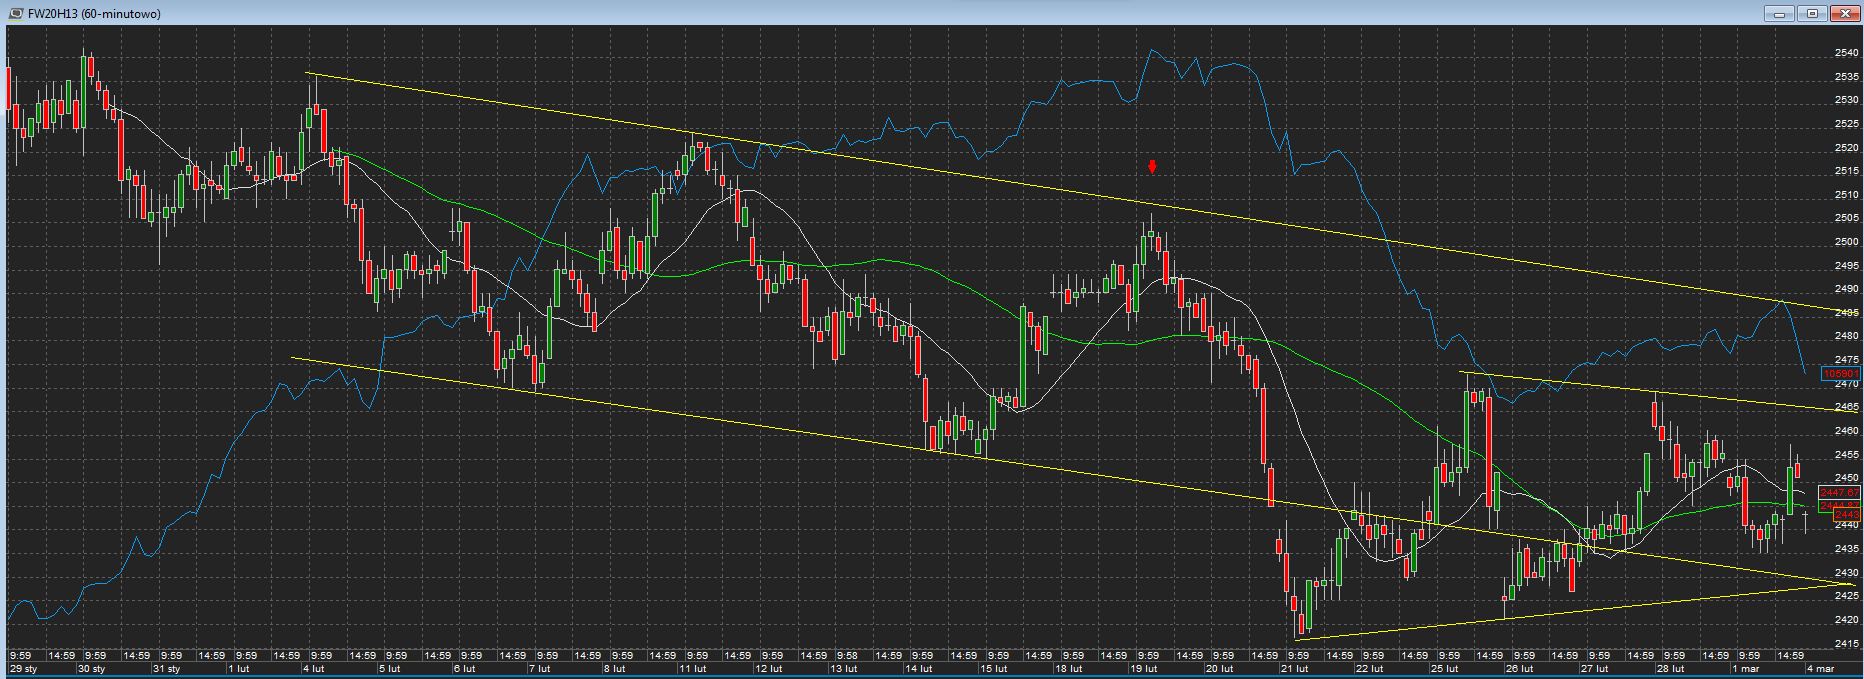Select the 4 mar date label

[1820, 669]
